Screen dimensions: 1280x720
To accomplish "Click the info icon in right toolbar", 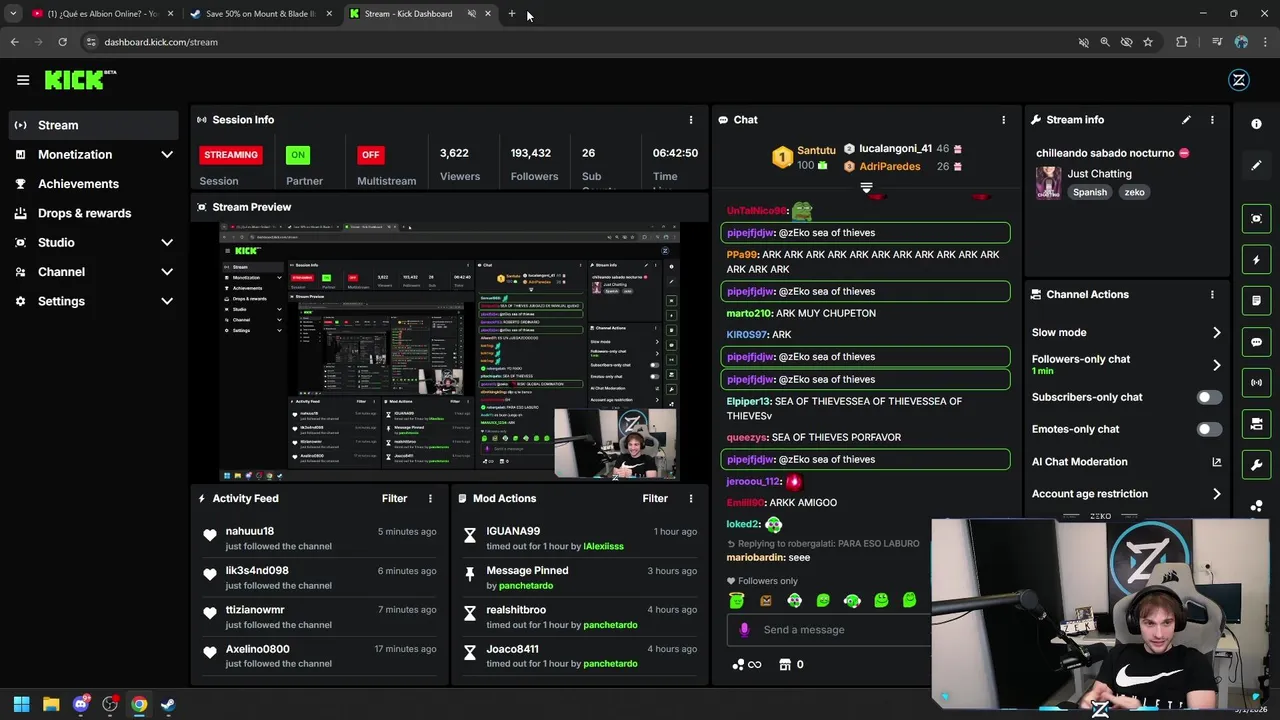I will (1256, 124).
